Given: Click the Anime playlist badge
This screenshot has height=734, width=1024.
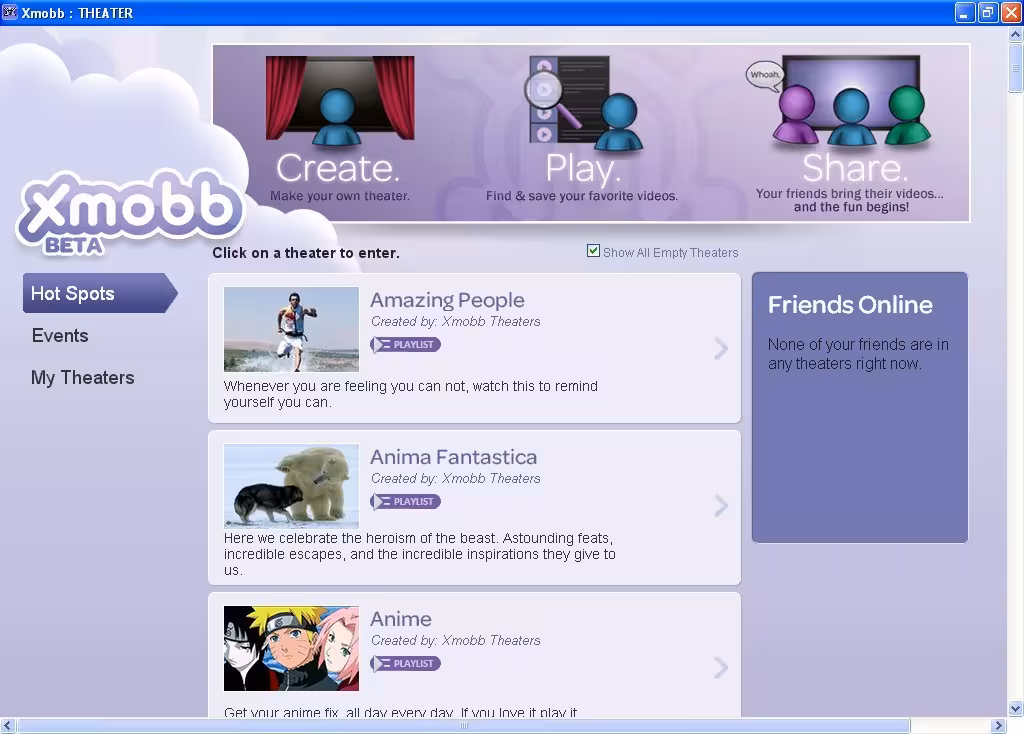Looking at the screenshot, I should pyautogui.click(x=405, y=664).
